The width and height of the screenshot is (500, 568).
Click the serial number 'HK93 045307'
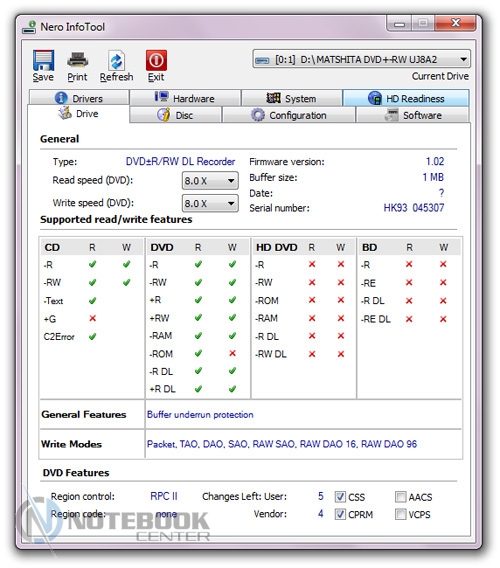(414, 208)
